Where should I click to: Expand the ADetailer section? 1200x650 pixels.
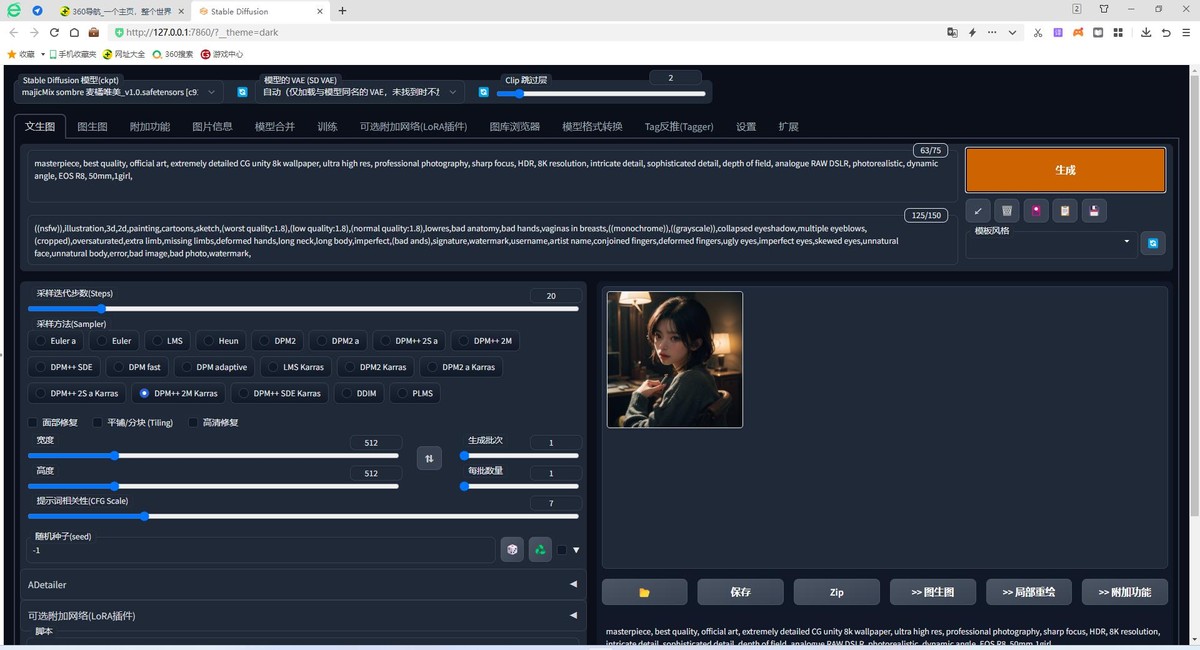[x=299, y=584]
